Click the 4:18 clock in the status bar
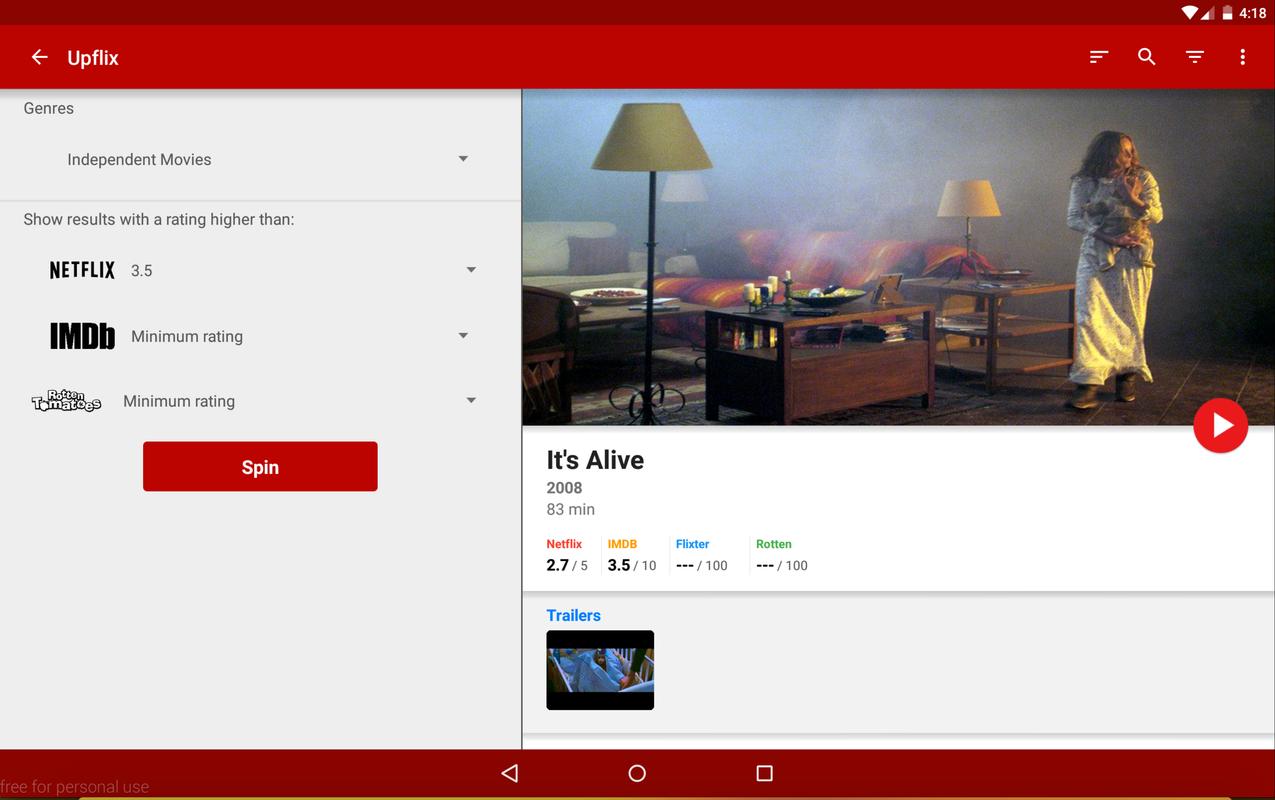 1253,13
